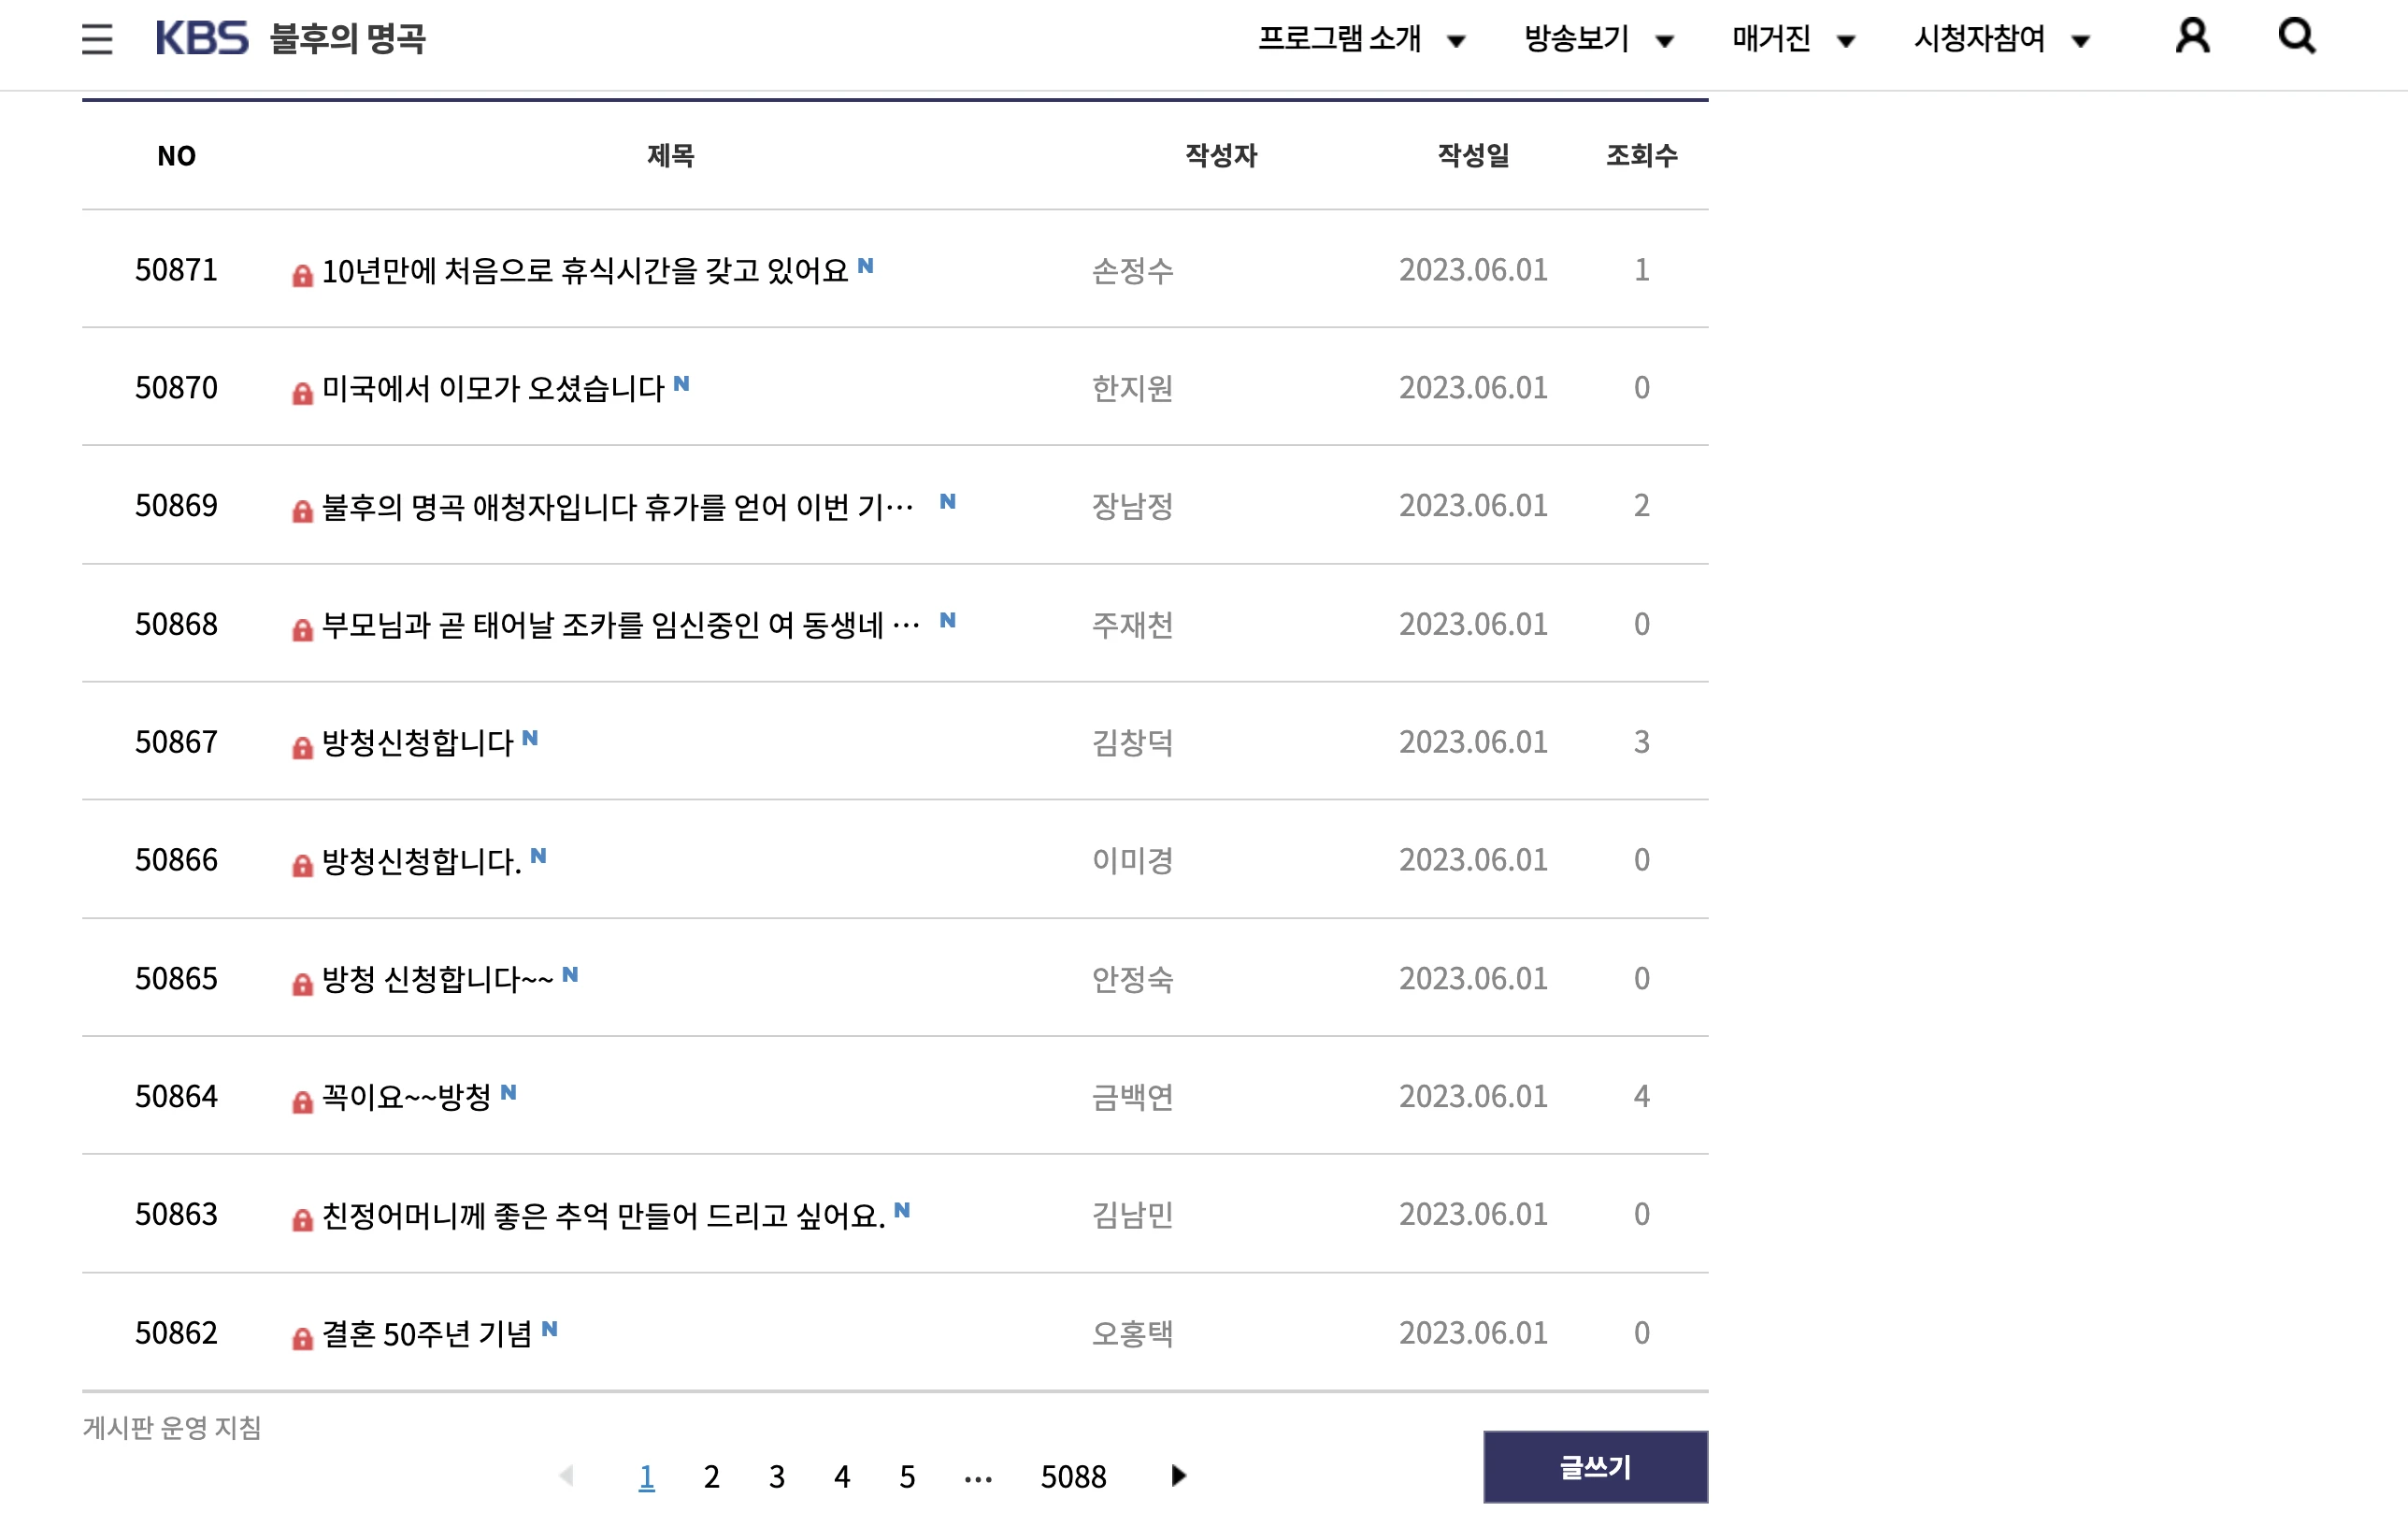Open post 미국에서 이모가 오셨습니다
The image size is (2408, 1526).
pyautogui.click(x=493, y=388)
